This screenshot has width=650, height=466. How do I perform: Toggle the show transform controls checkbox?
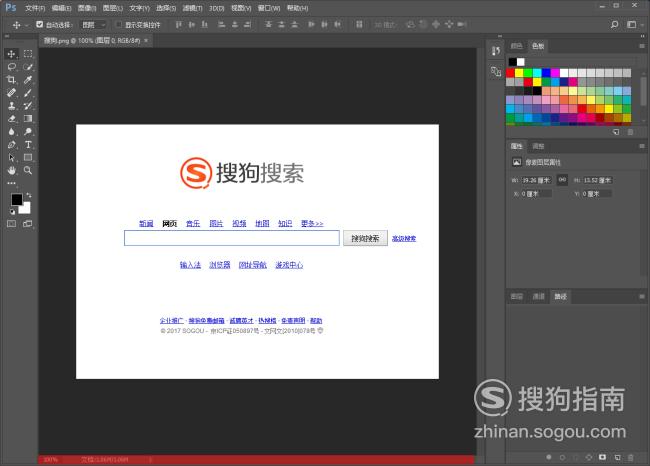pos(119,24)
